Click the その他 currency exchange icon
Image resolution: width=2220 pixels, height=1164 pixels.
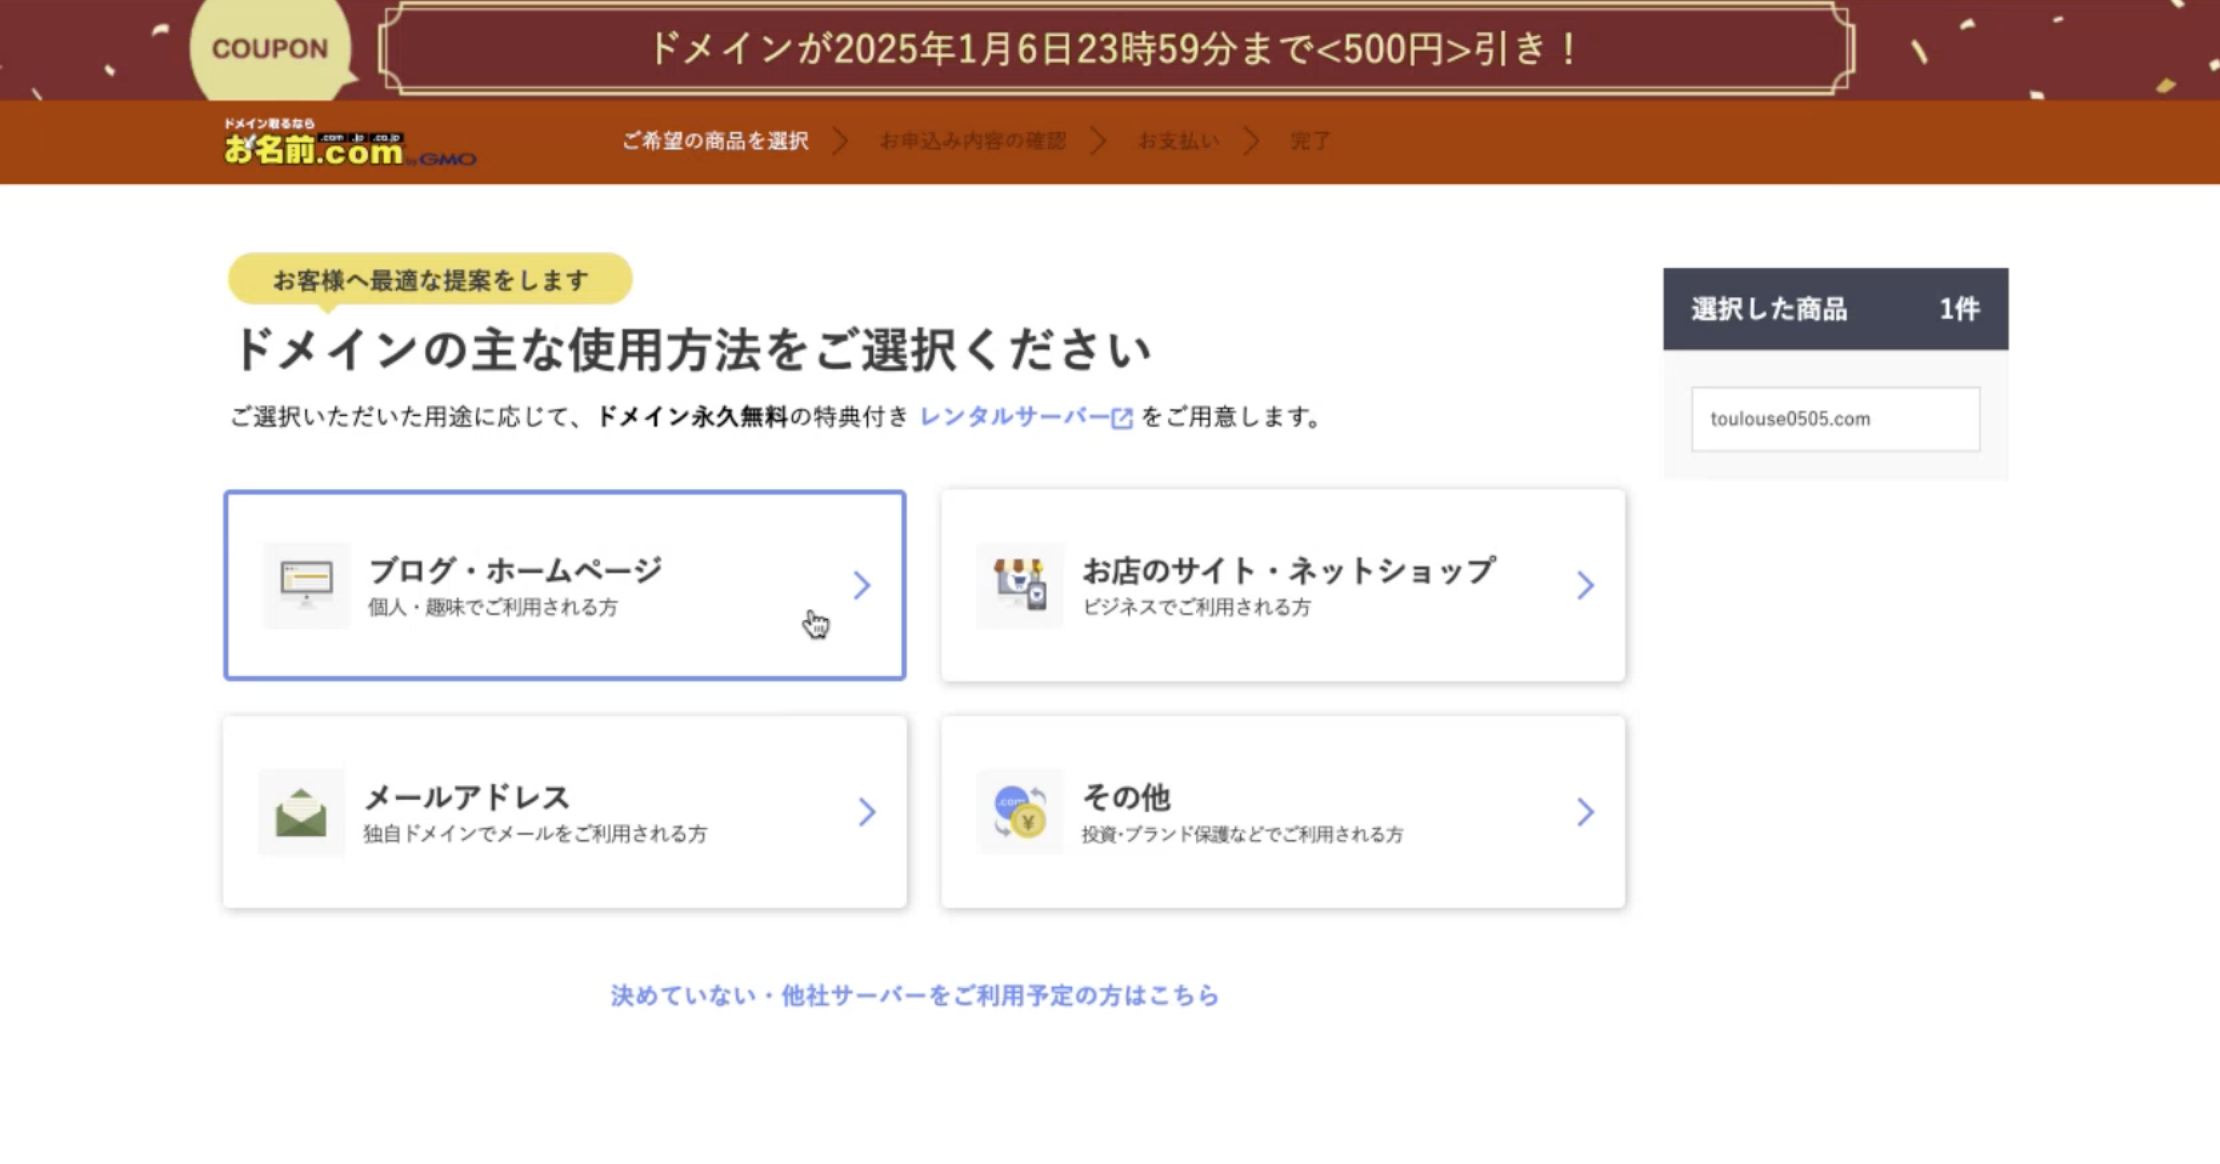coord(1021,812)
